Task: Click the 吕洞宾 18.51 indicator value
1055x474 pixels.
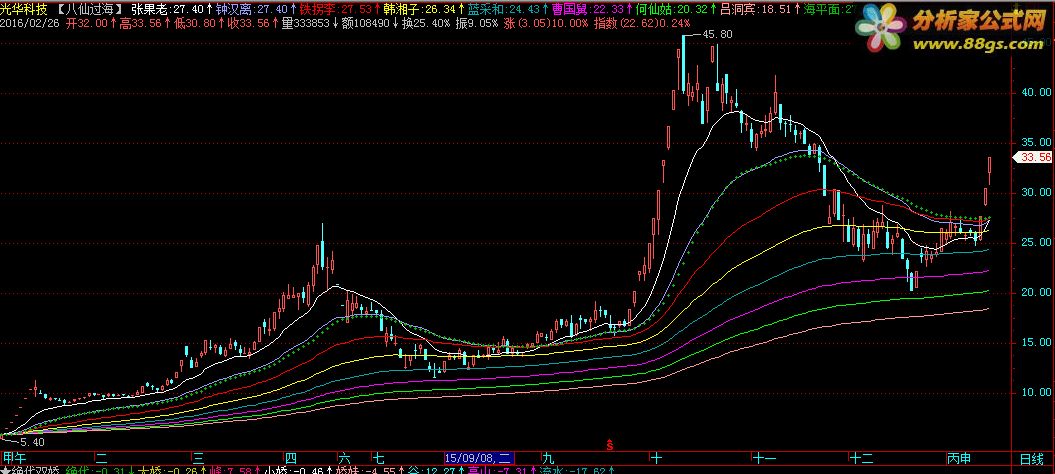Action: point(760,9)
